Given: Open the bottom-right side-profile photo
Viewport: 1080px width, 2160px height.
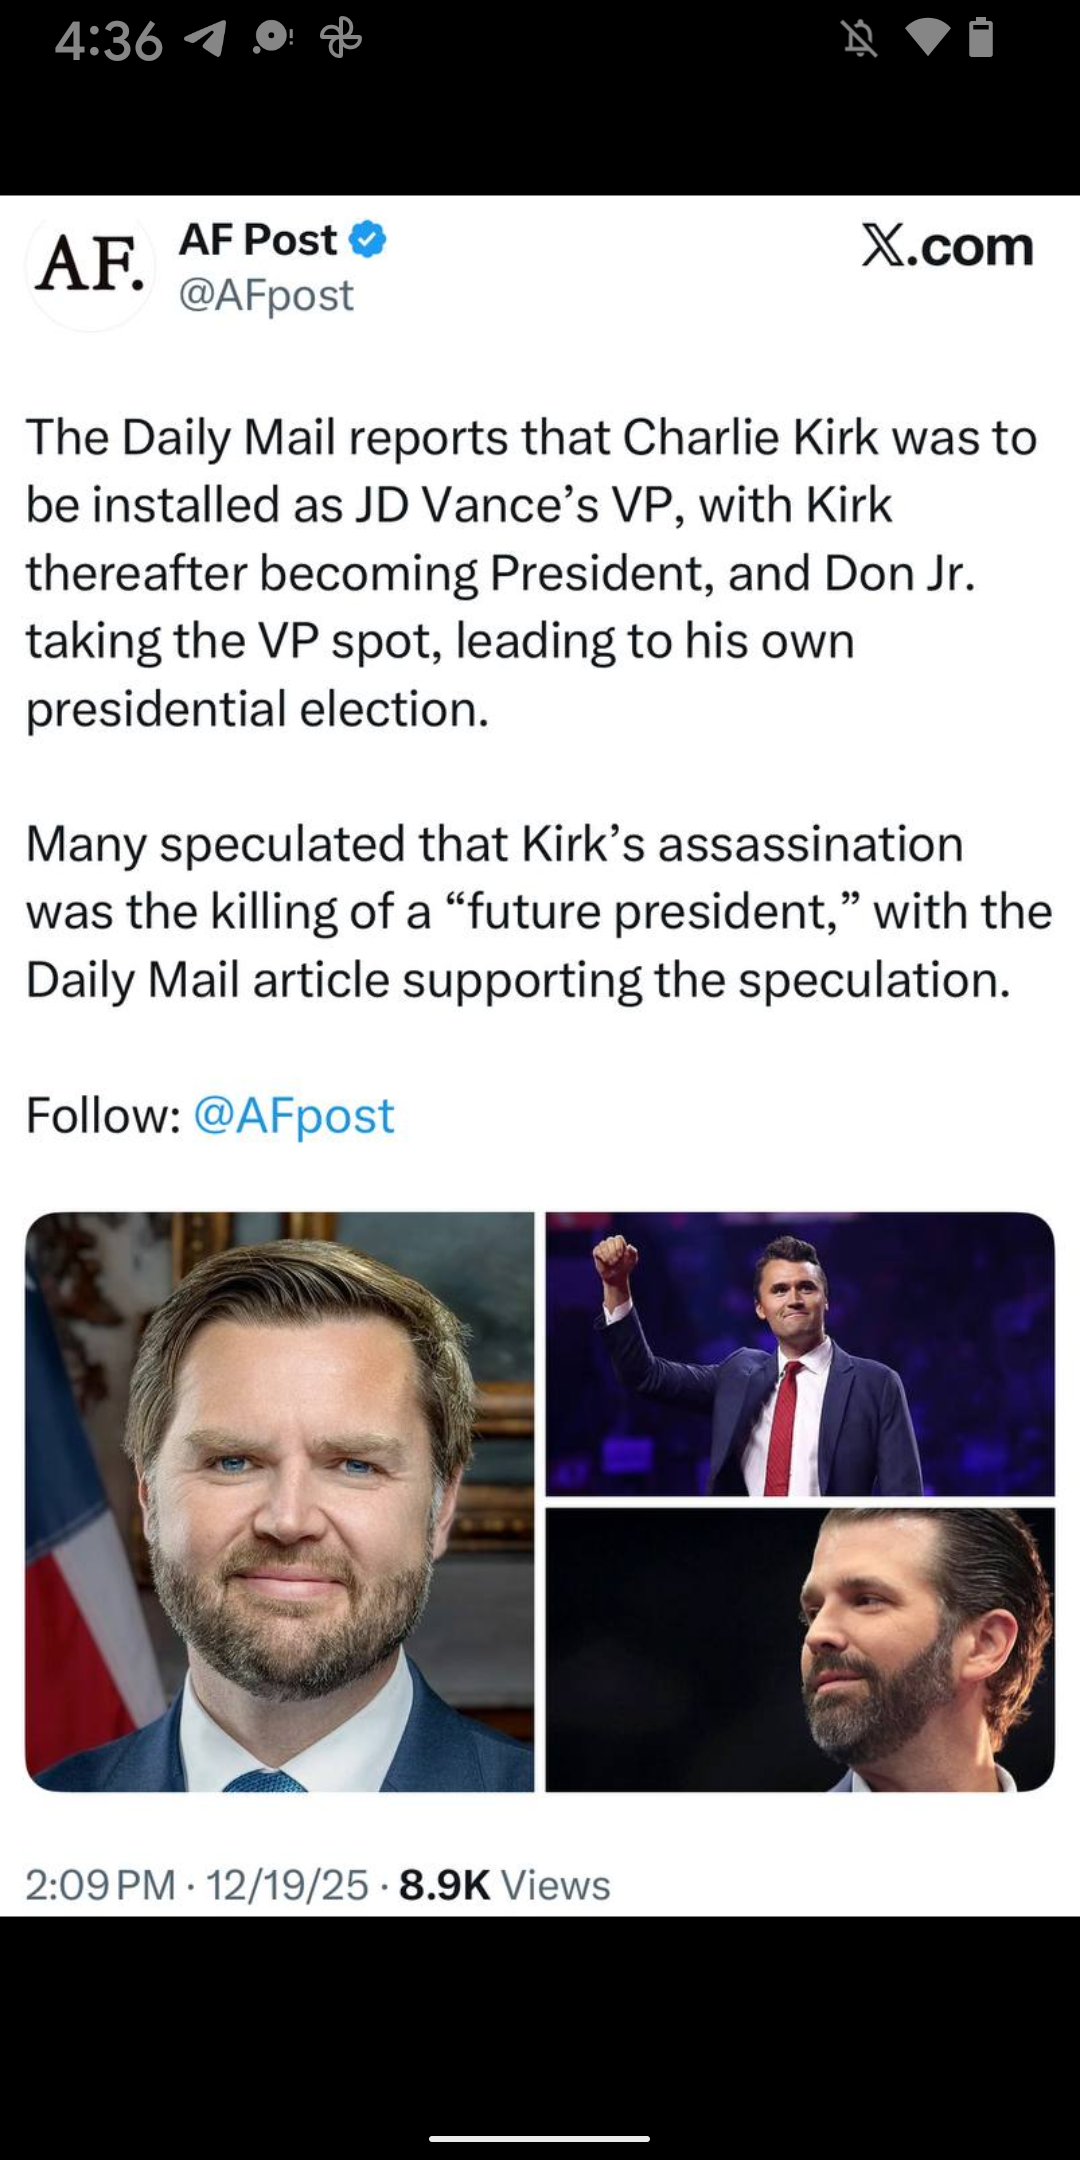Looking at the screenshot, I should (800, 1649).
